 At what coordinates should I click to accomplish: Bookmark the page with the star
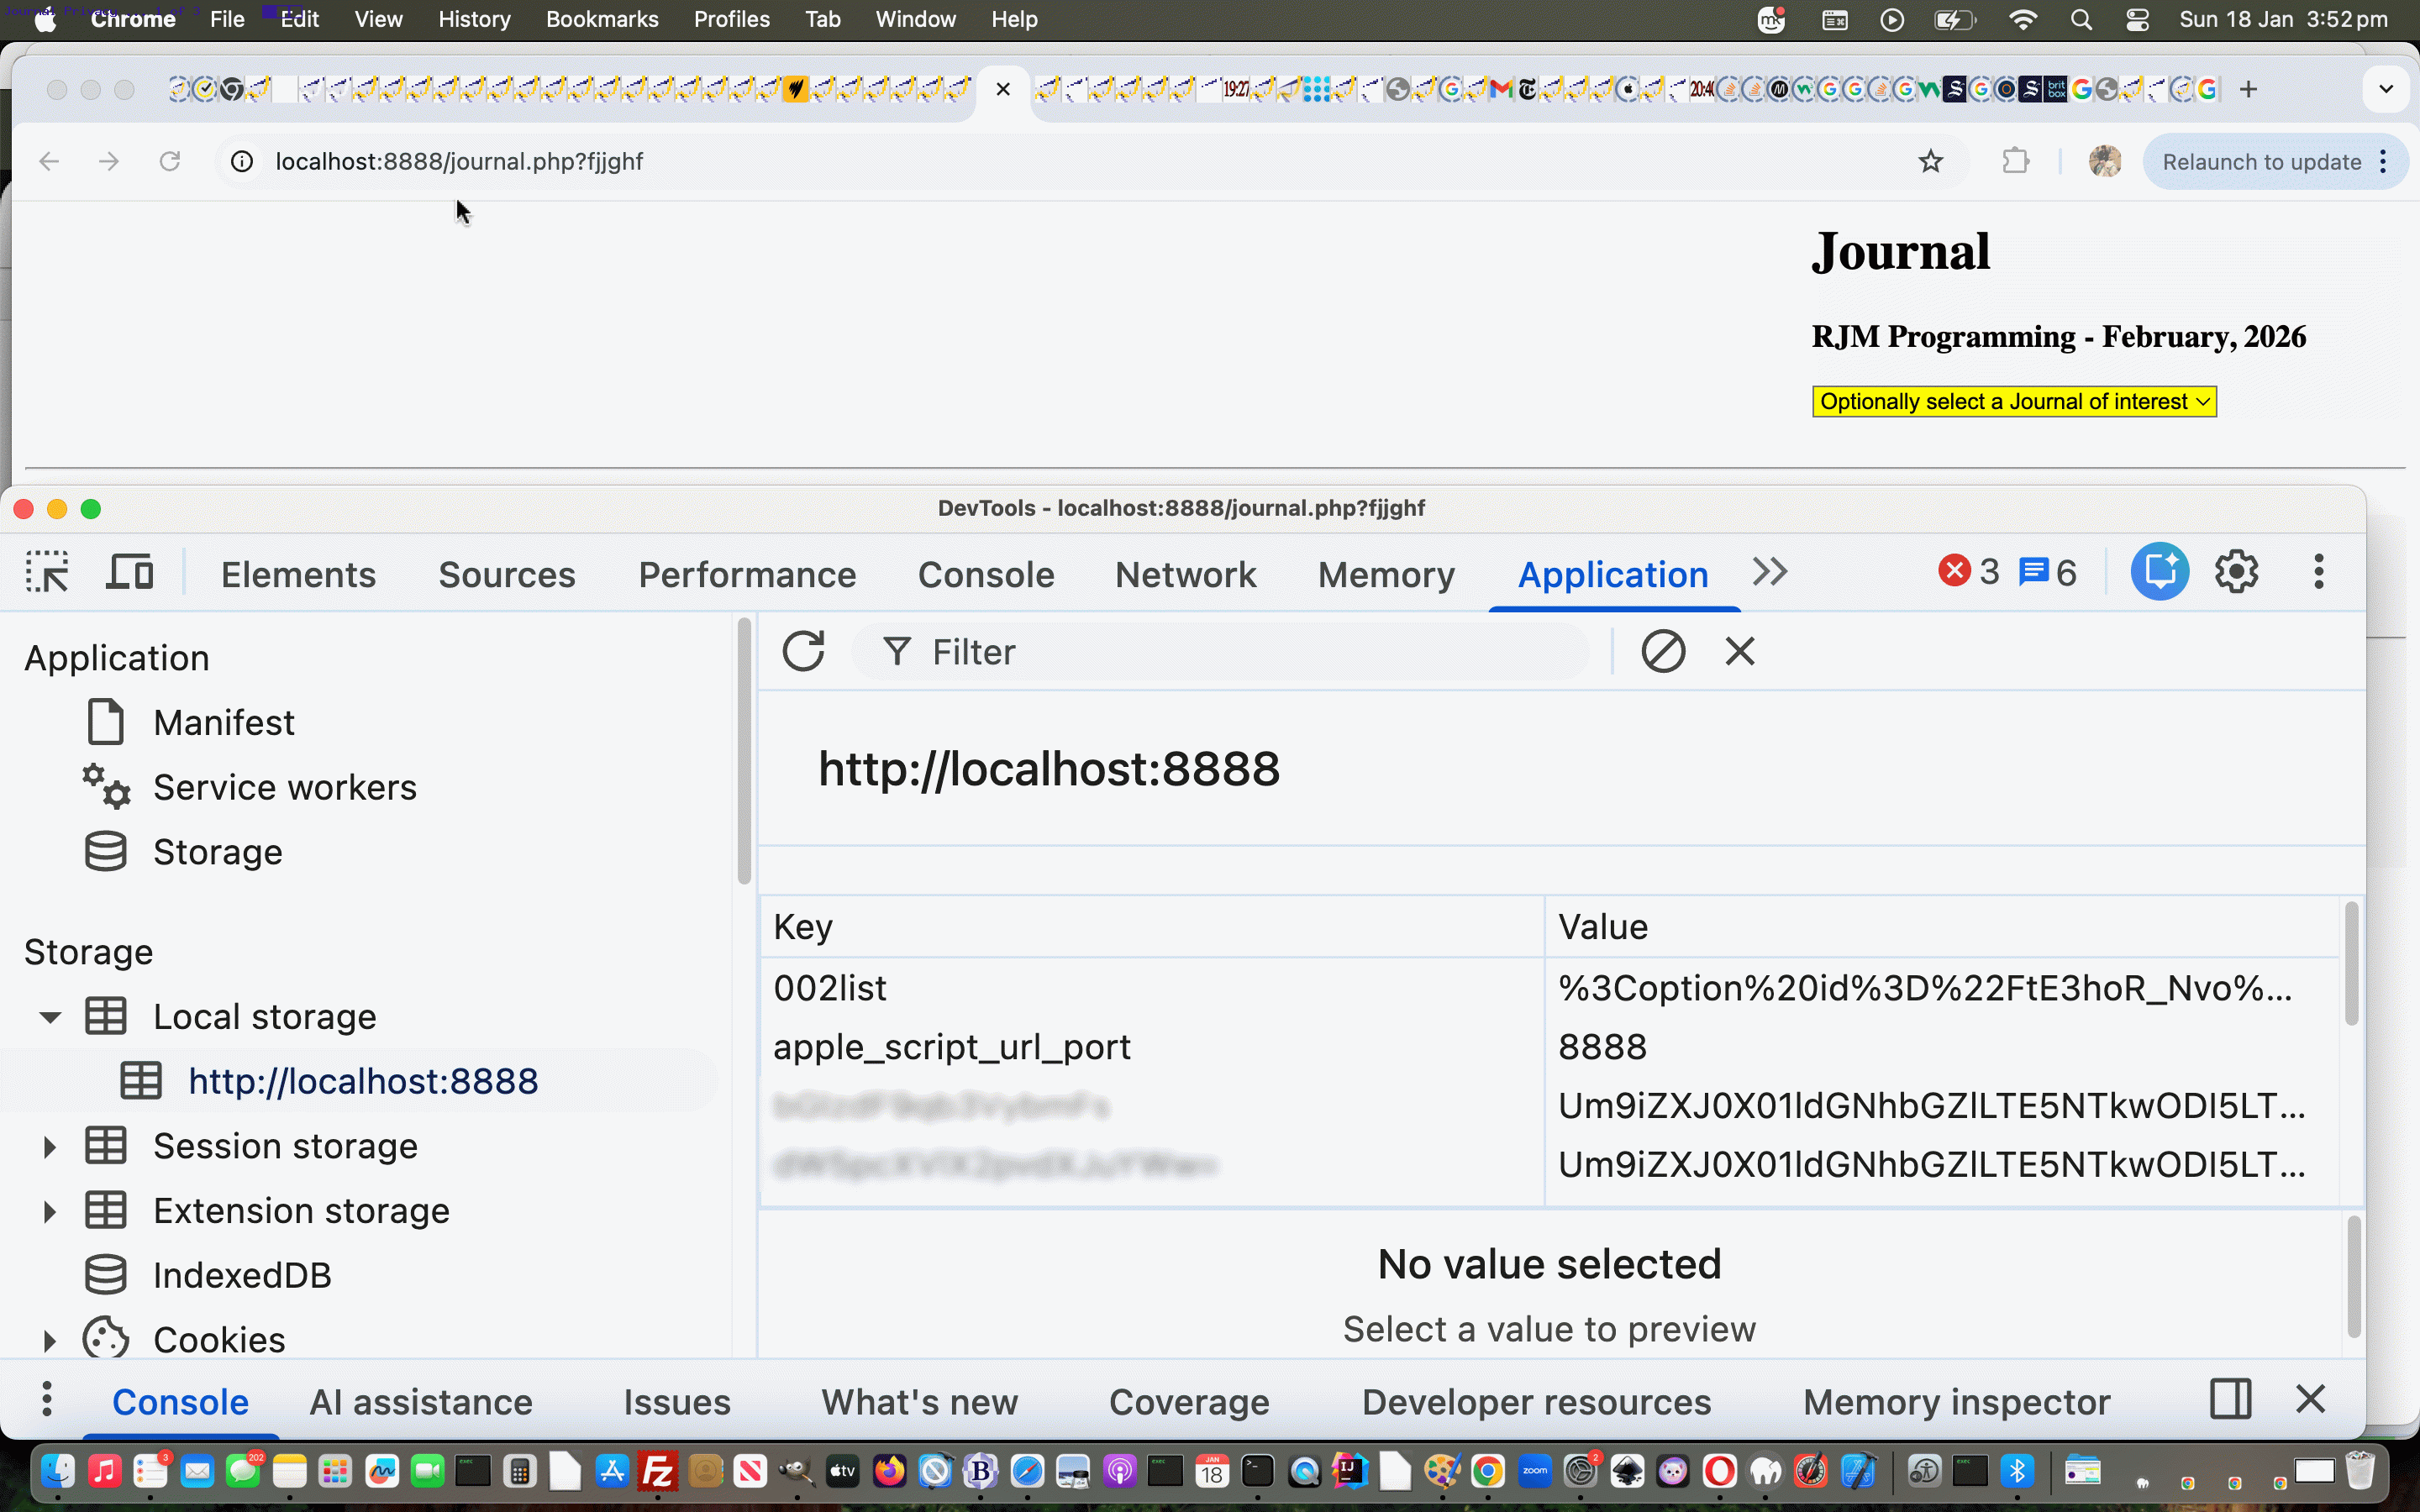point(1931,161)
